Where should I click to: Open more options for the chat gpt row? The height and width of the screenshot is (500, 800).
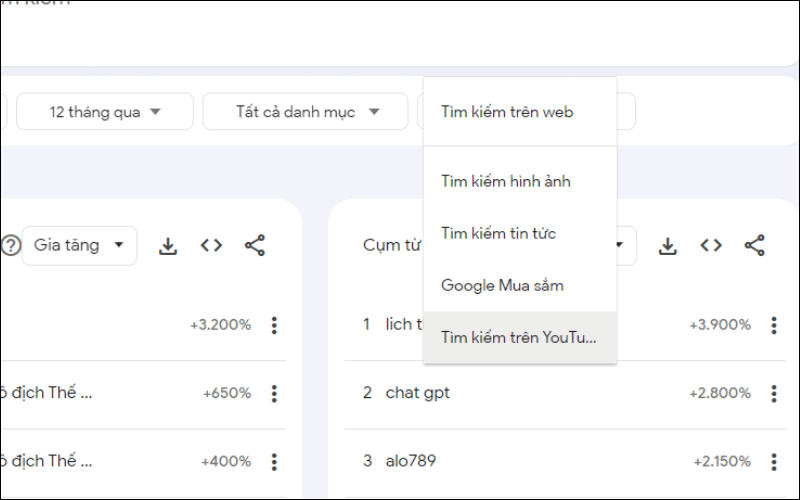[773, 393]
